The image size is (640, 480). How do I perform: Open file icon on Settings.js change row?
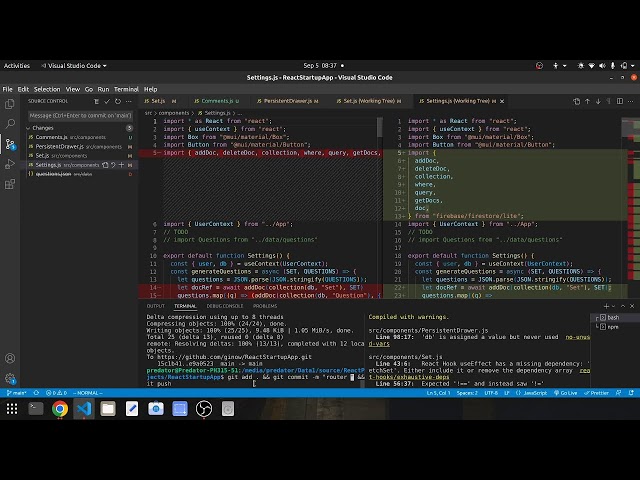105,165
